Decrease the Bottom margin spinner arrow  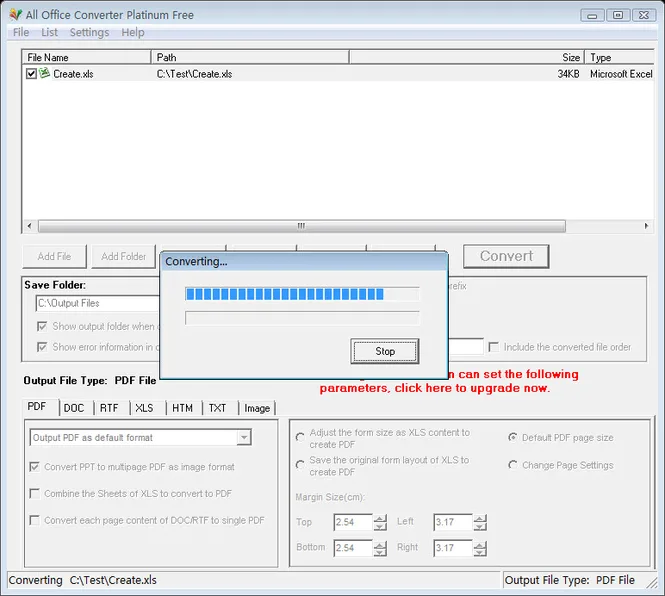click(x=380, y=552)
